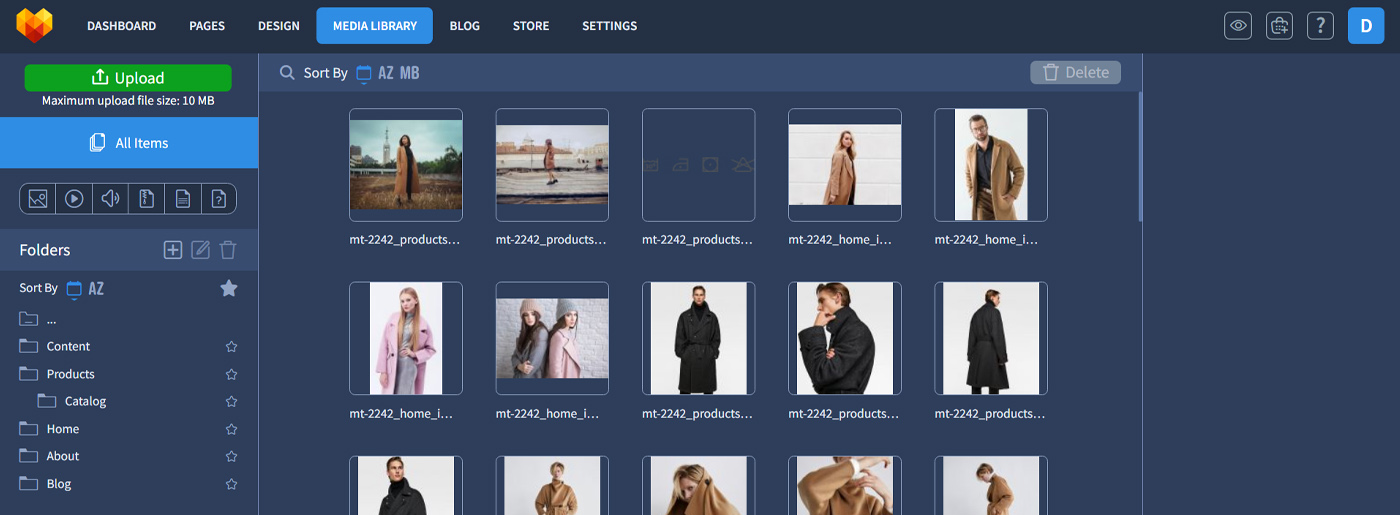This screenshot has width=1400, height=515.
Task: Filter media by images icon
Action: point(38,199)
